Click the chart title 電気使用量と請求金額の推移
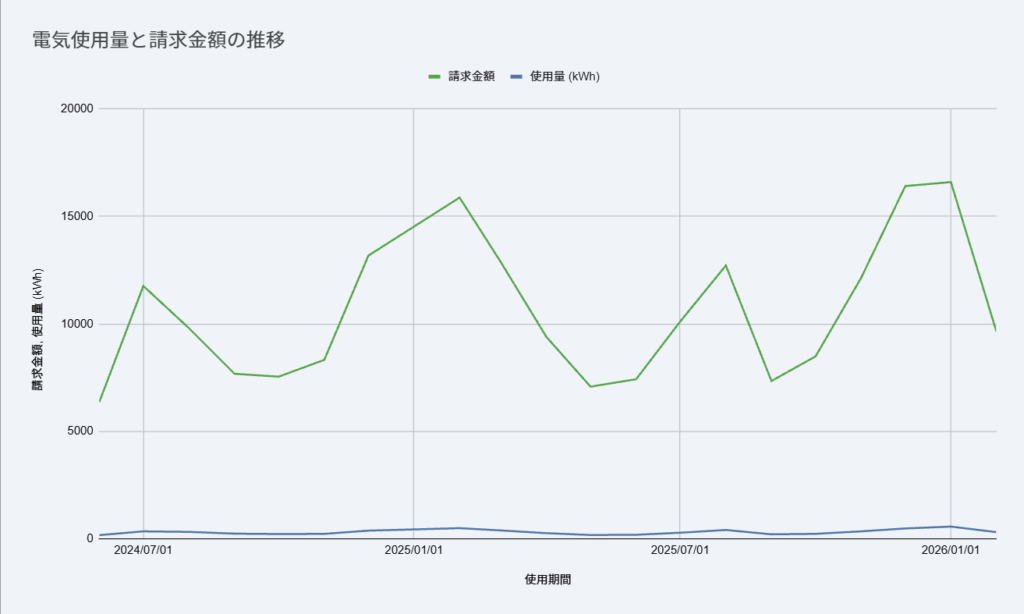 coord(159,40)
